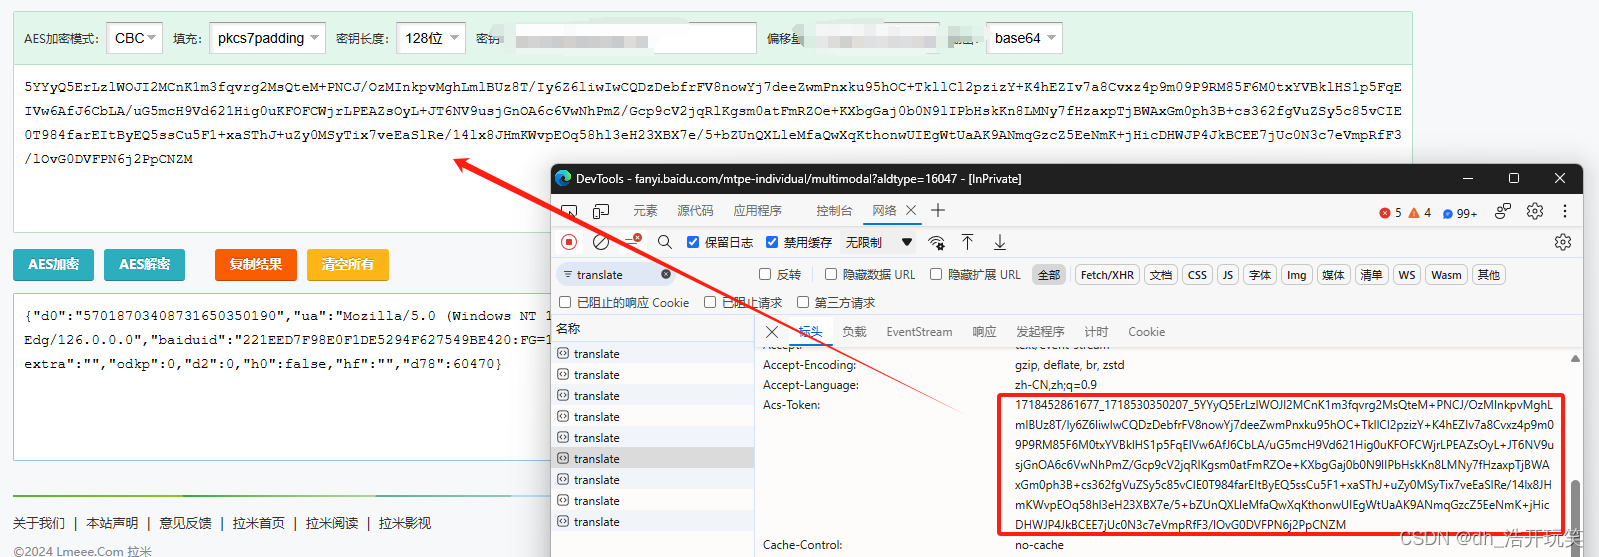The image size is (1599, 557).
Task: Import HAR file upload arrow
Action: (x=968, y=242)
